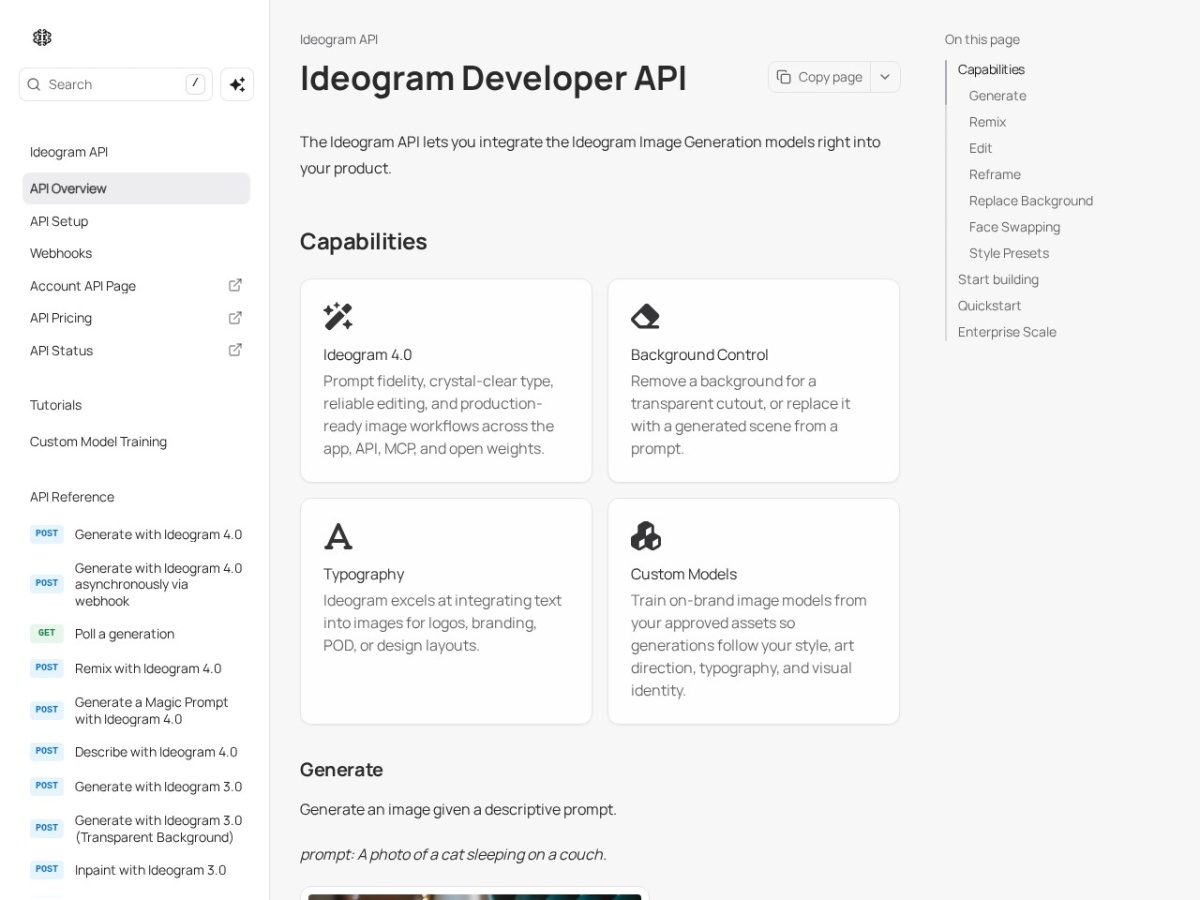Open Inpaint with Ideogram 3.0 reference

click(x=136, y=870)
